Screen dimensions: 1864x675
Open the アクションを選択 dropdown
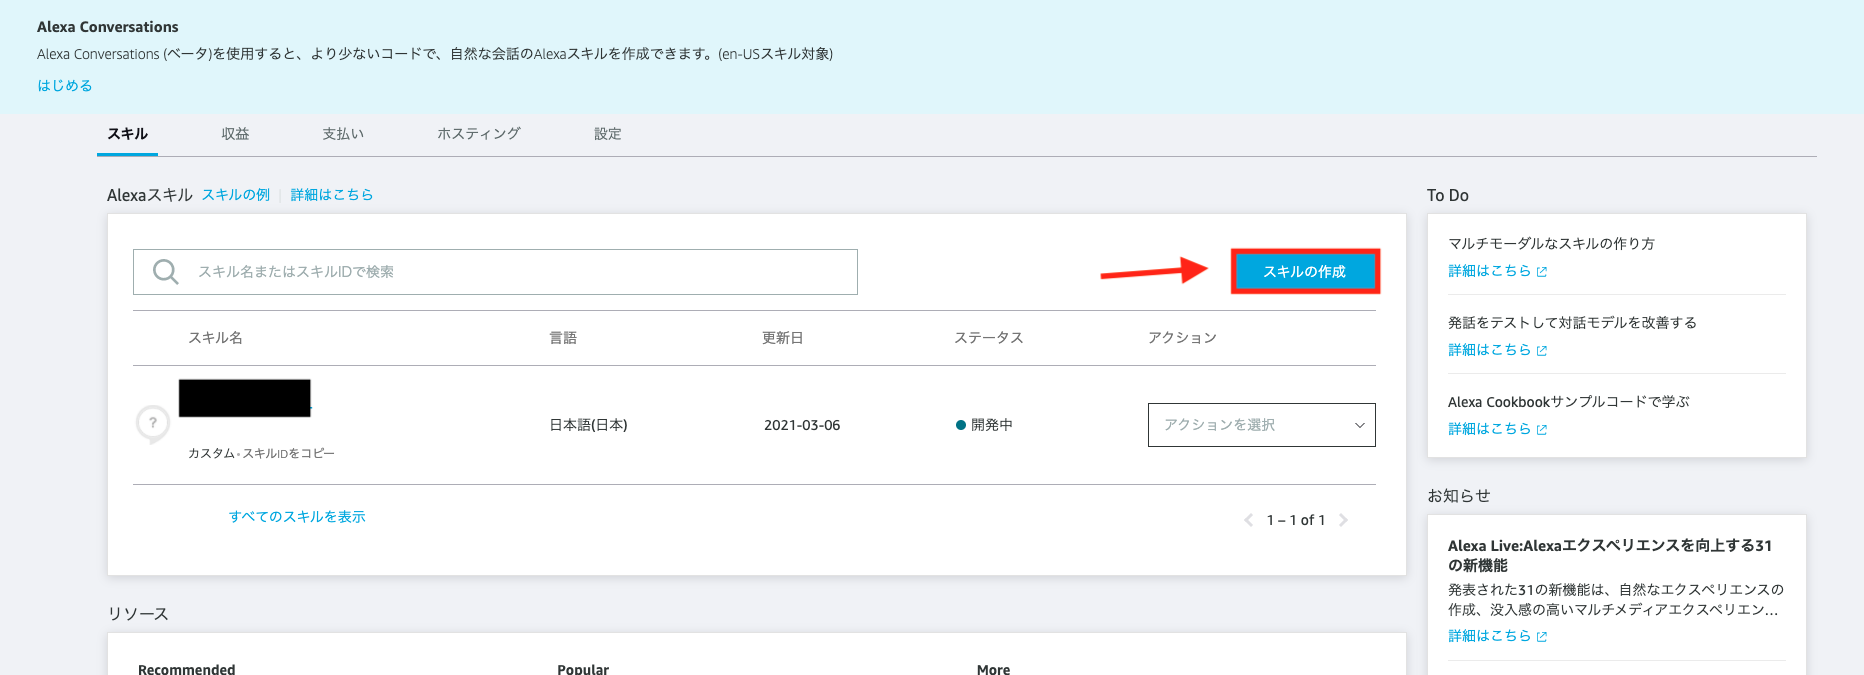[x=1262, y=425]
